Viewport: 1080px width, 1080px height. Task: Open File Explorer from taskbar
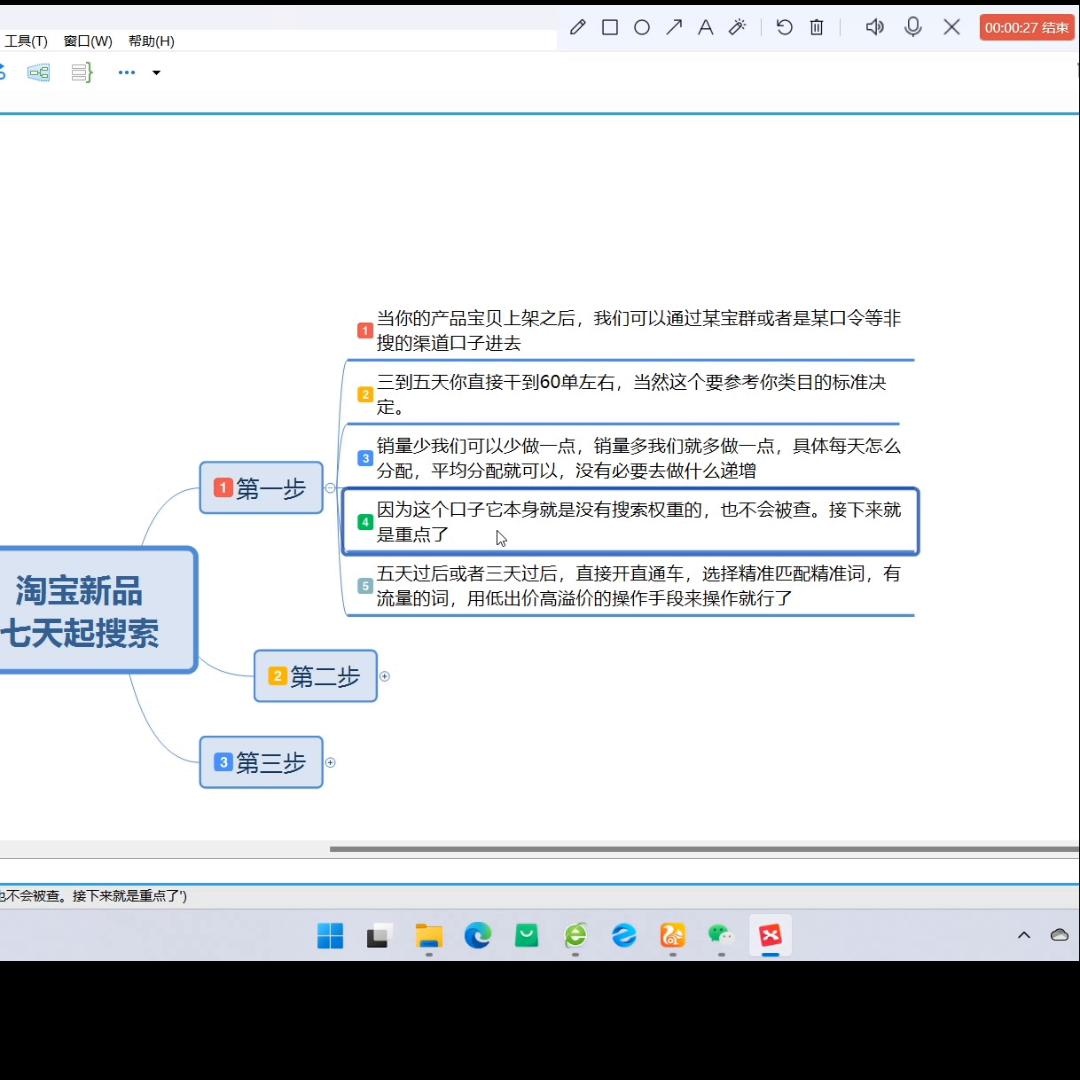(428, 935)
